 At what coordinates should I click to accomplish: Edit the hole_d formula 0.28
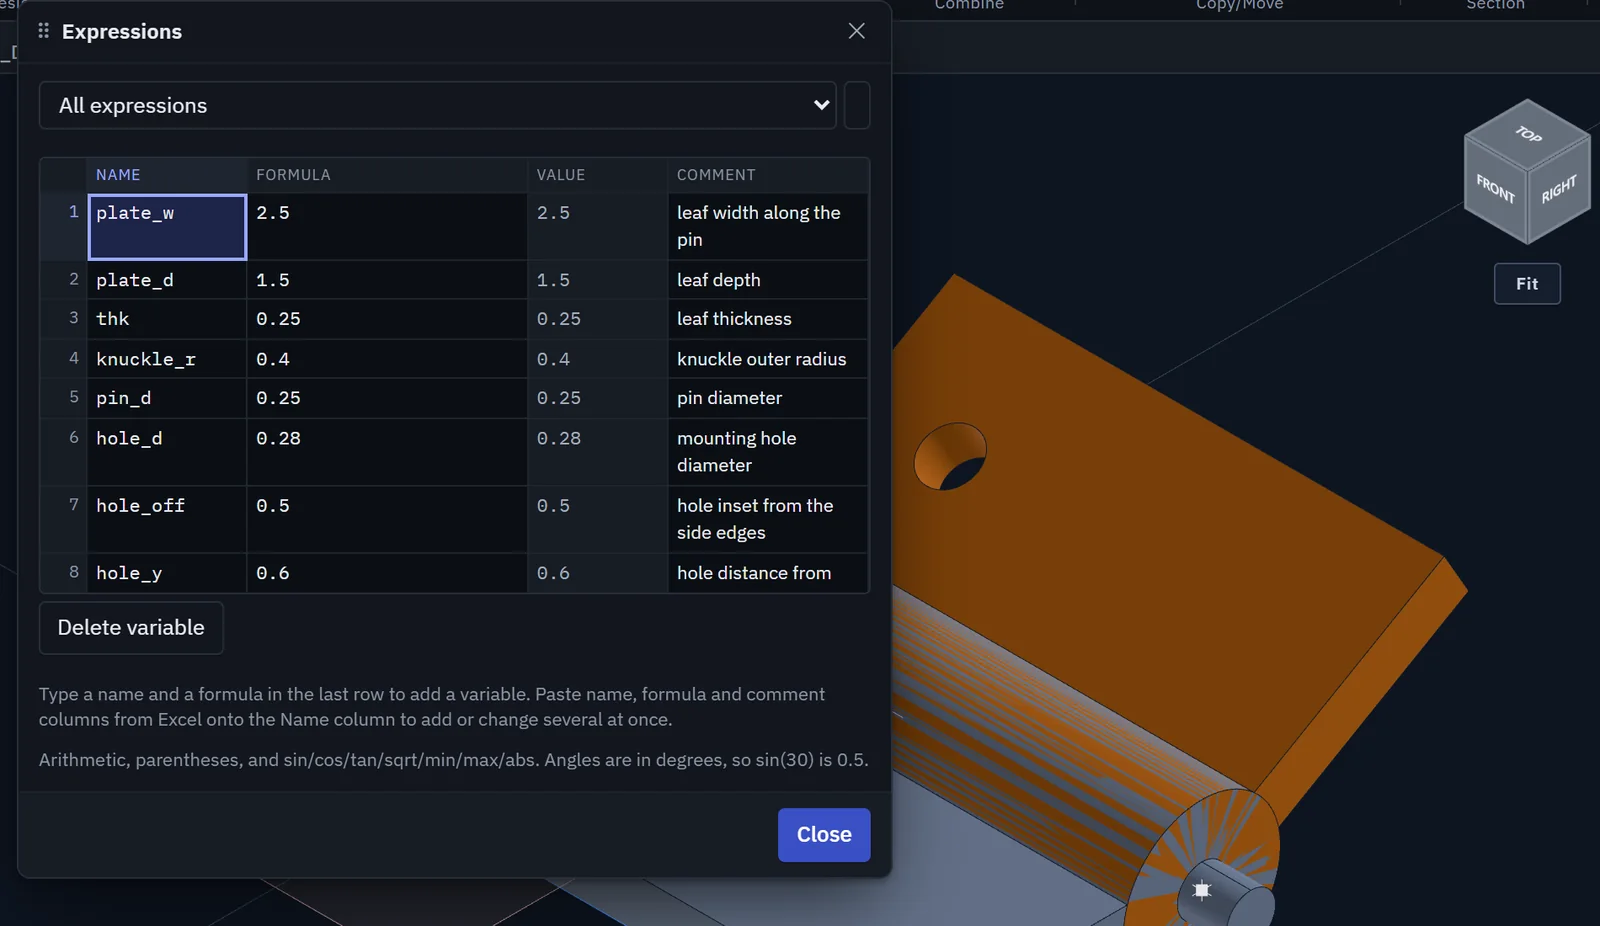(x=387, y=452)
